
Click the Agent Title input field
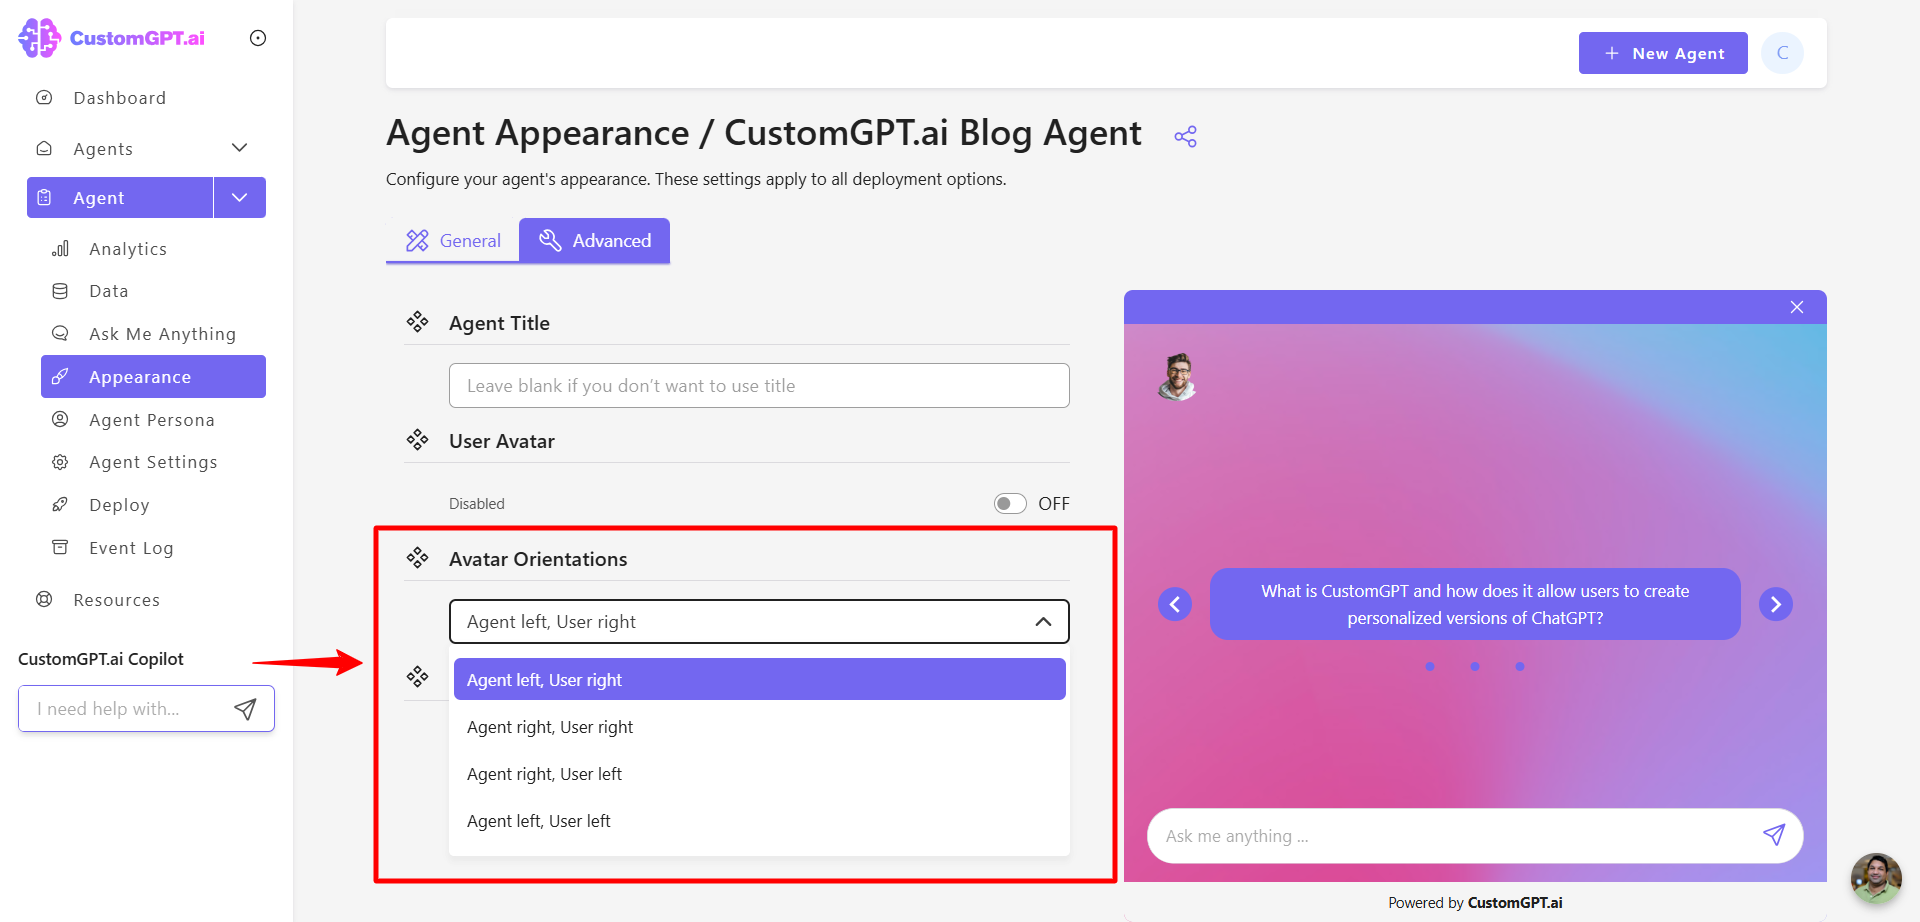tap(759, 386)
